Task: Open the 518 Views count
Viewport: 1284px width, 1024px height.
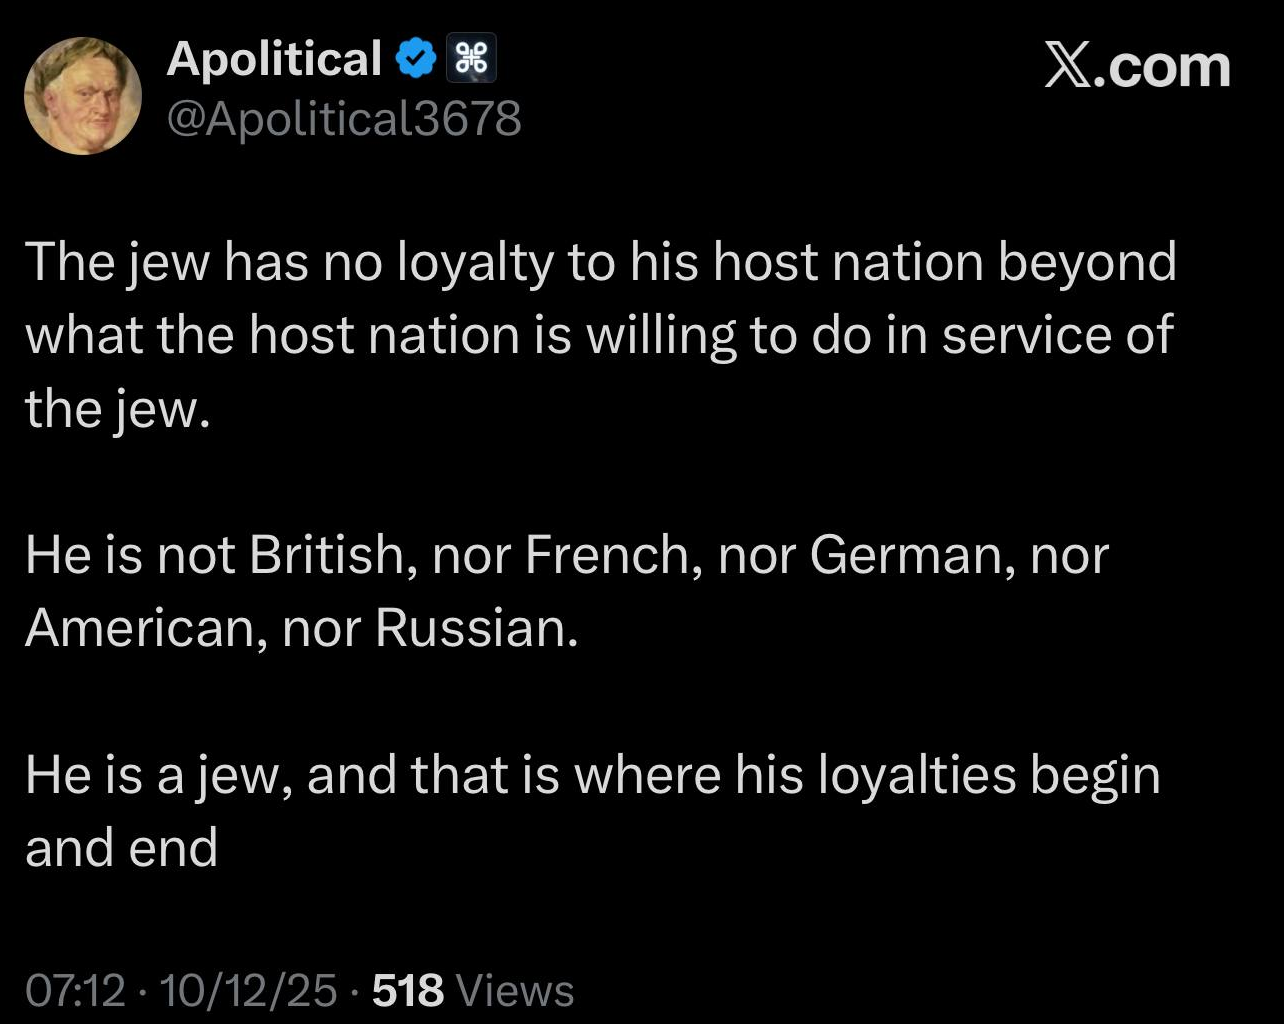Action: click(x=473, y=990)
